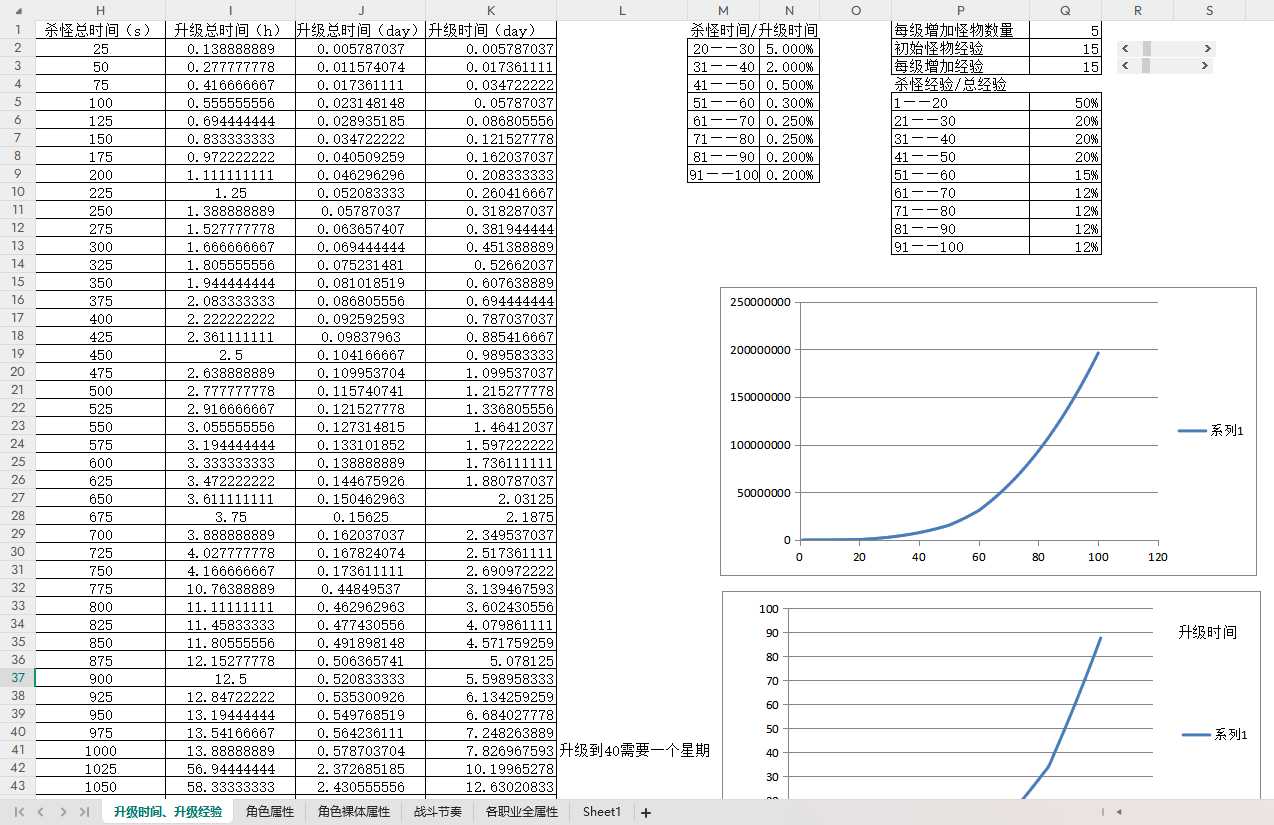The height and width of the screenshot is (825, 1274).
Task: Click left arrow of scrollbar beside 每级增加经验
Action: point(1125,66)
